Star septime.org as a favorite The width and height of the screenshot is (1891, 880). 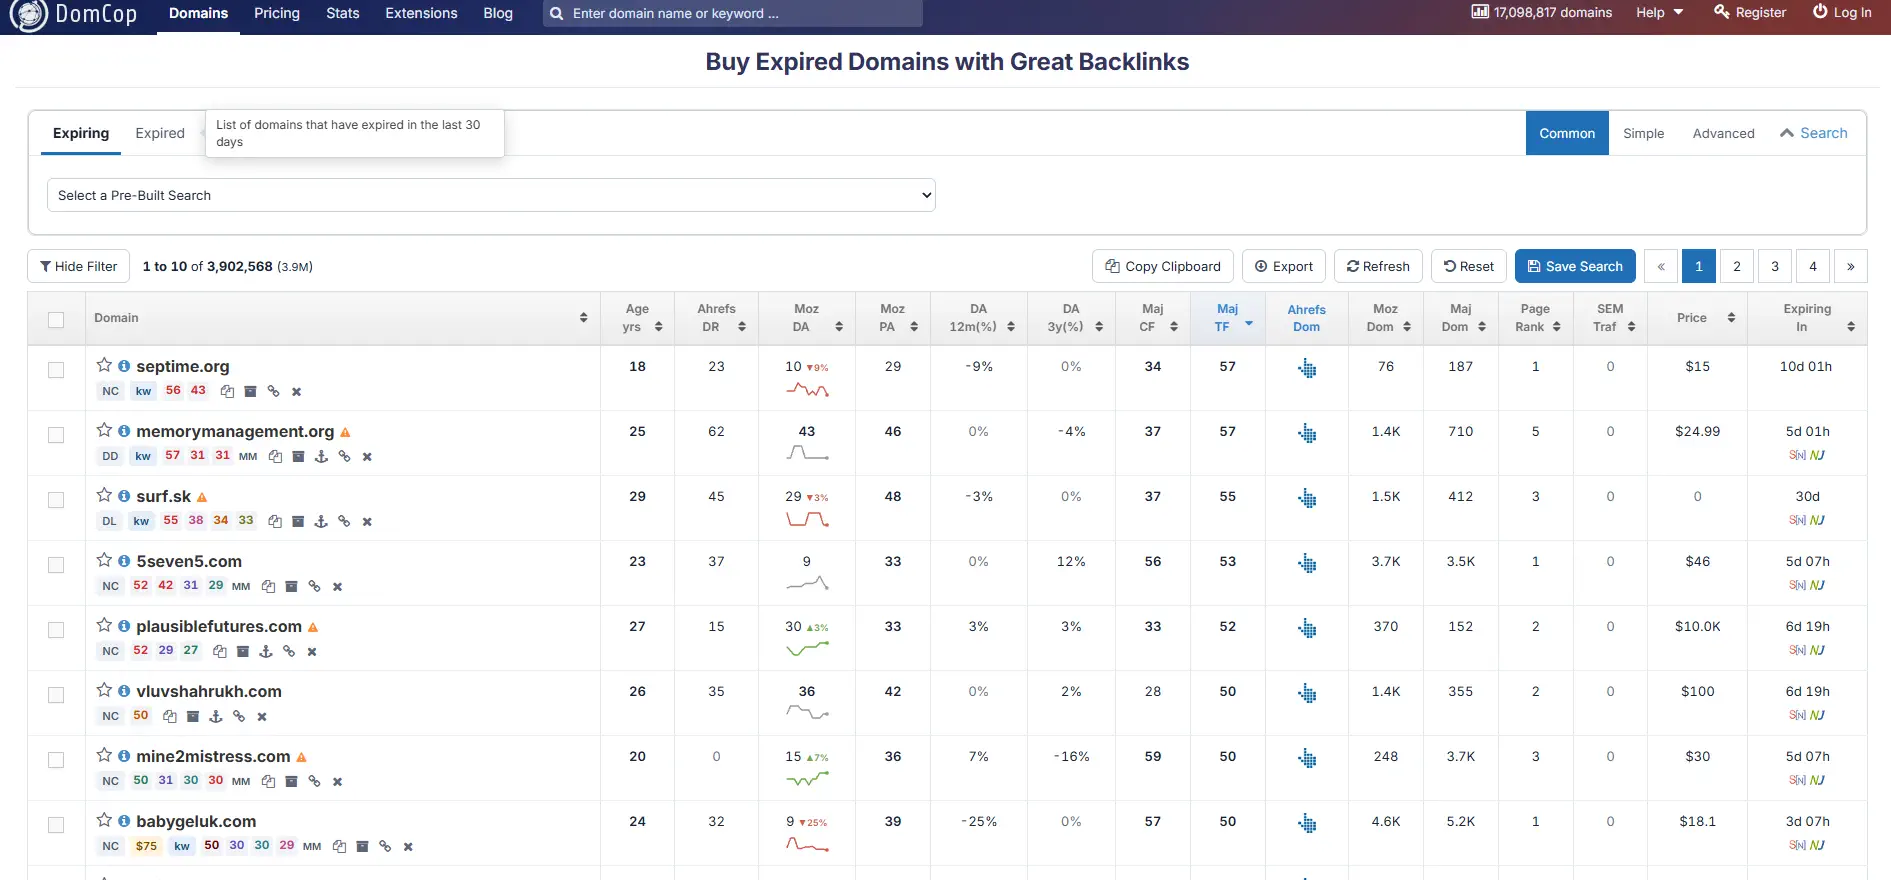(104, 365)
